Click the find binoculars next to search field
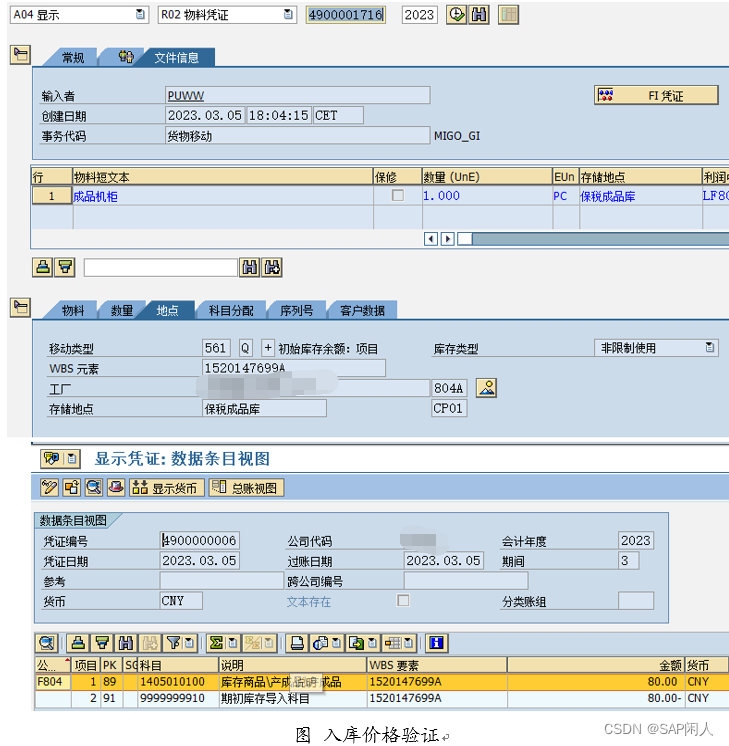Screen dimensions: 729x746 [249, 267]
